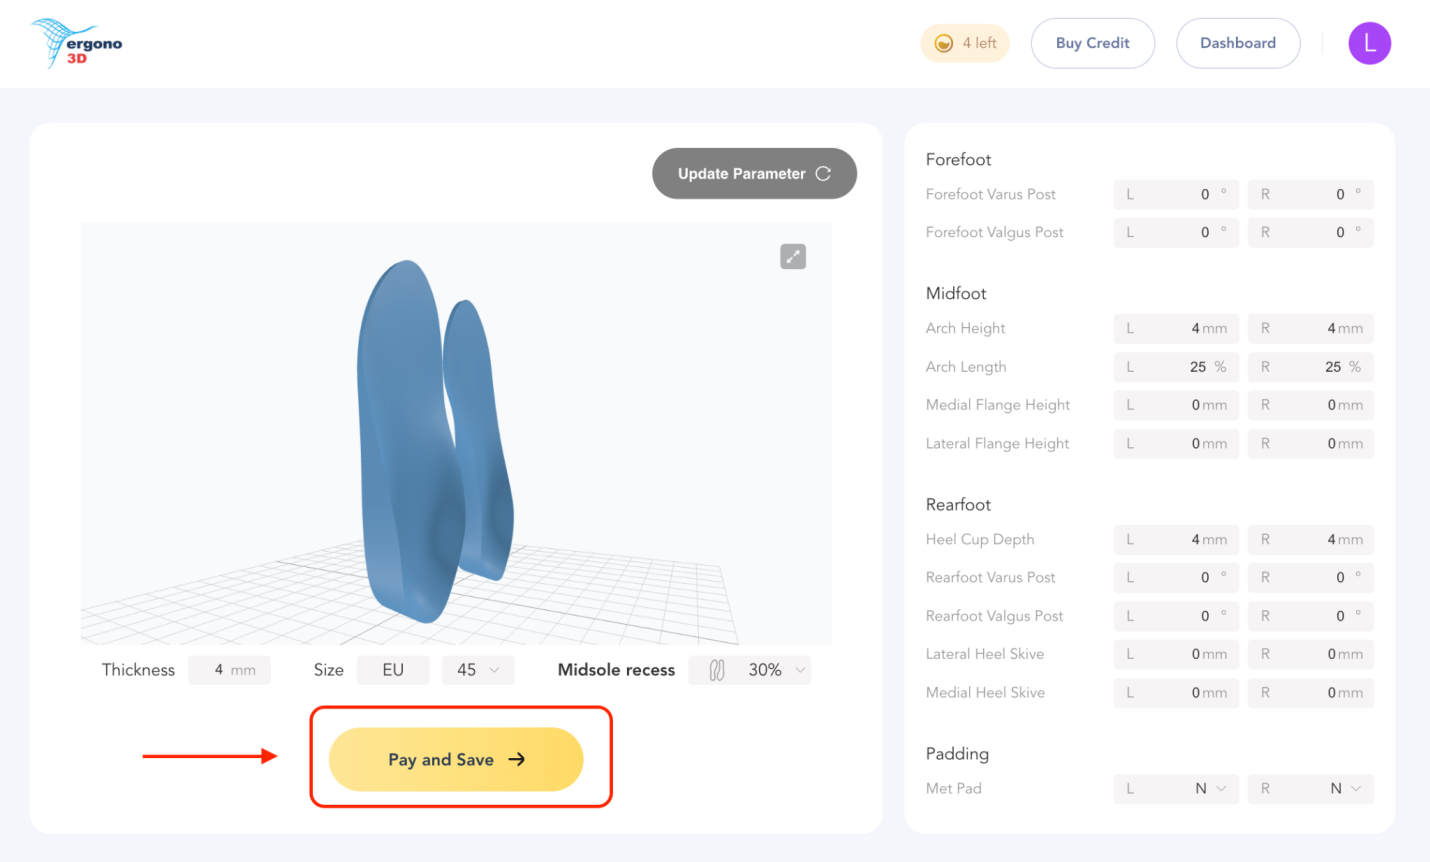The height and width of the screenshot is (862, 1430).
Task: Click the fullscreen expand icon on the 3D viewer
Action: point(792,256)
